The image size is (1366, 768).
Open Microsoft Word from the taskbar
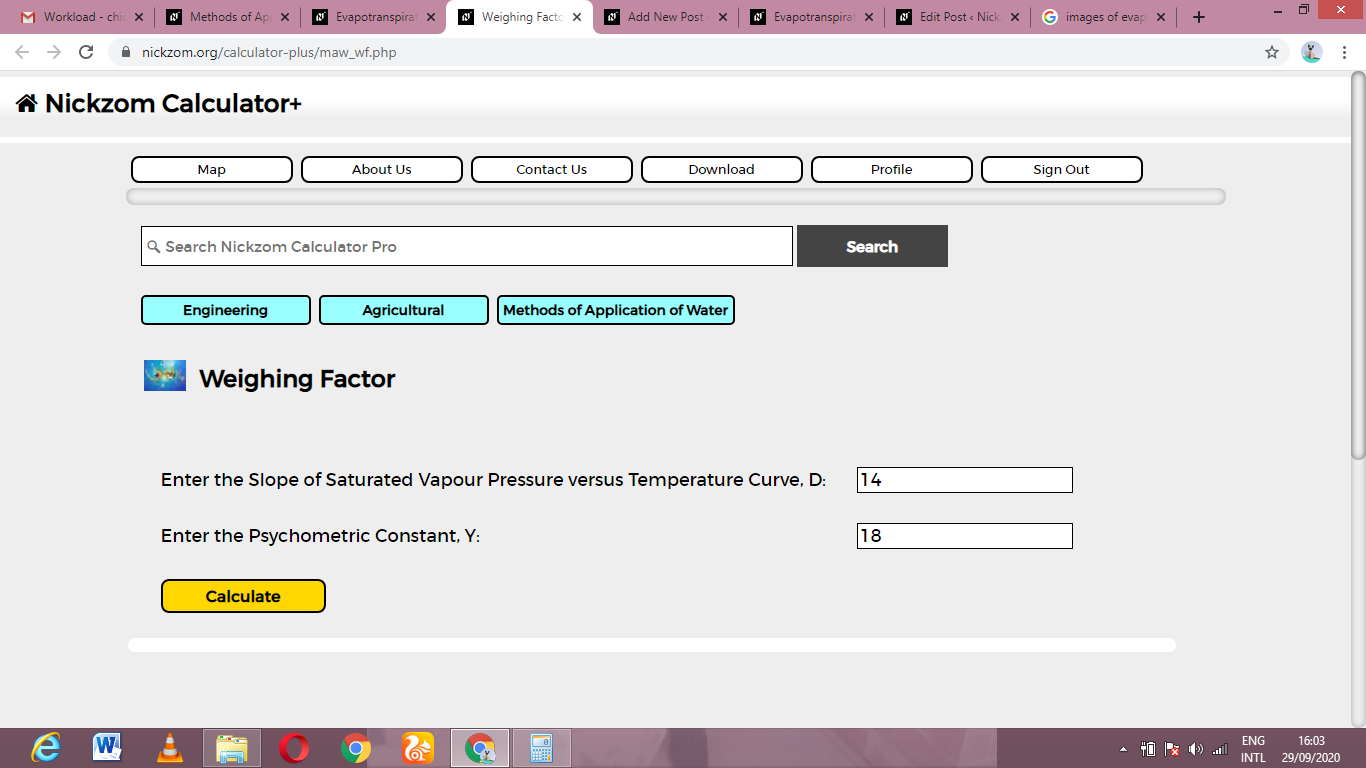107,748
